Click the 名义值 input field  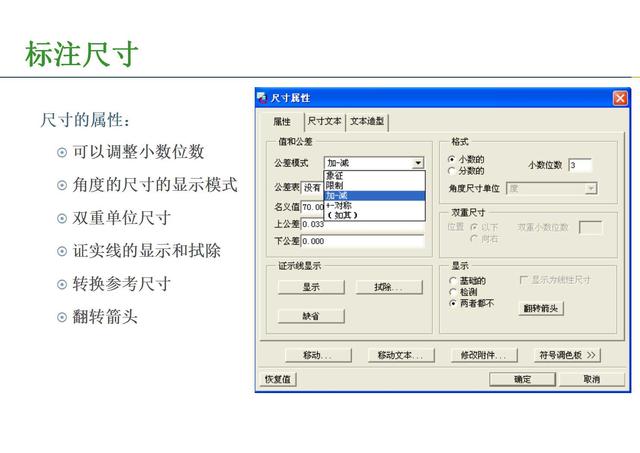pos(313,207)
